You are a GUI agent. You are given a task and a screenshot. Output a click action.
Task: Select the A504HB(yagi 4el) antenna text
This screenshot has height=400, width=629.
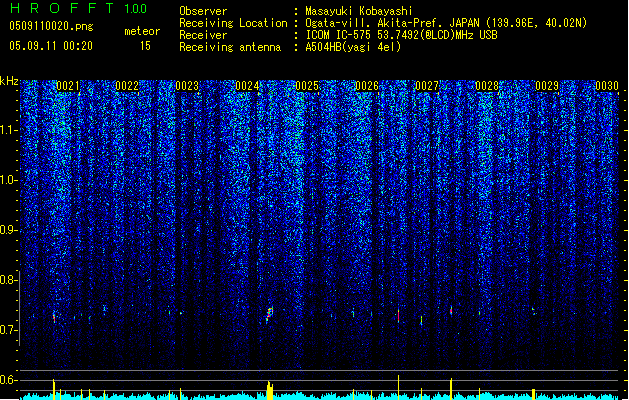click(353, 47)
